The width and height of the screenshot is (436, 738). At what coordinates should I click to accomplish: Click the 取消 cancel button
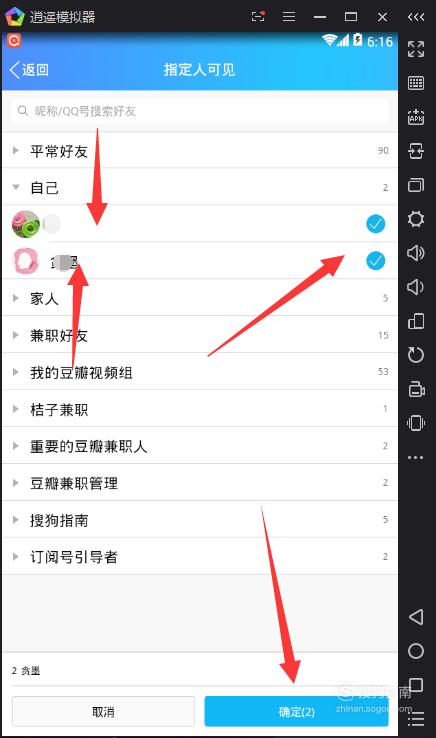click(x=103, y=712)
